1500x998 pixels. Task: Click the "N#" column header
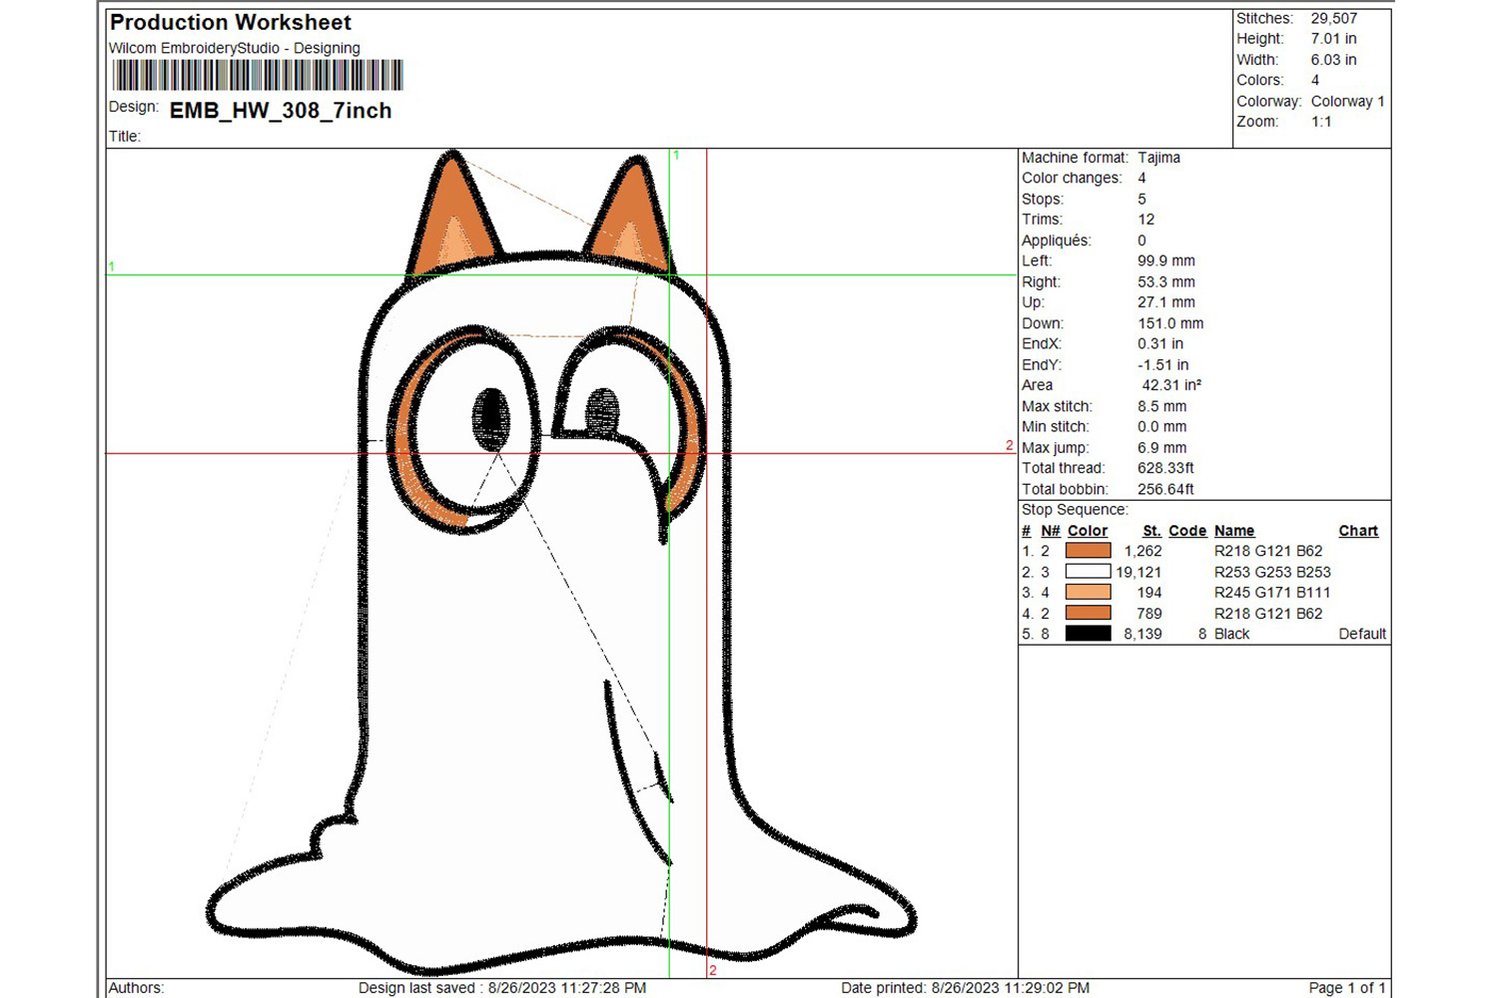[1050, 531]
